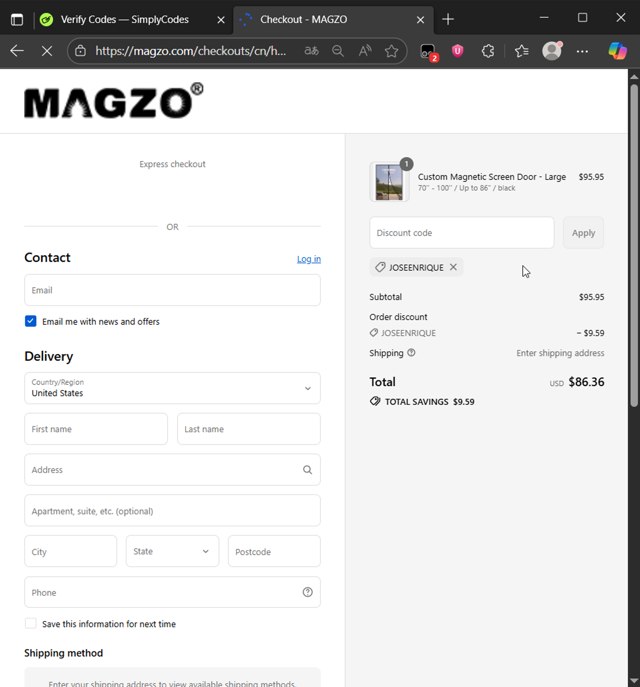Click the Apartment, suite field
This screenshot has width=640, height=687.
[x=173, y=510]
